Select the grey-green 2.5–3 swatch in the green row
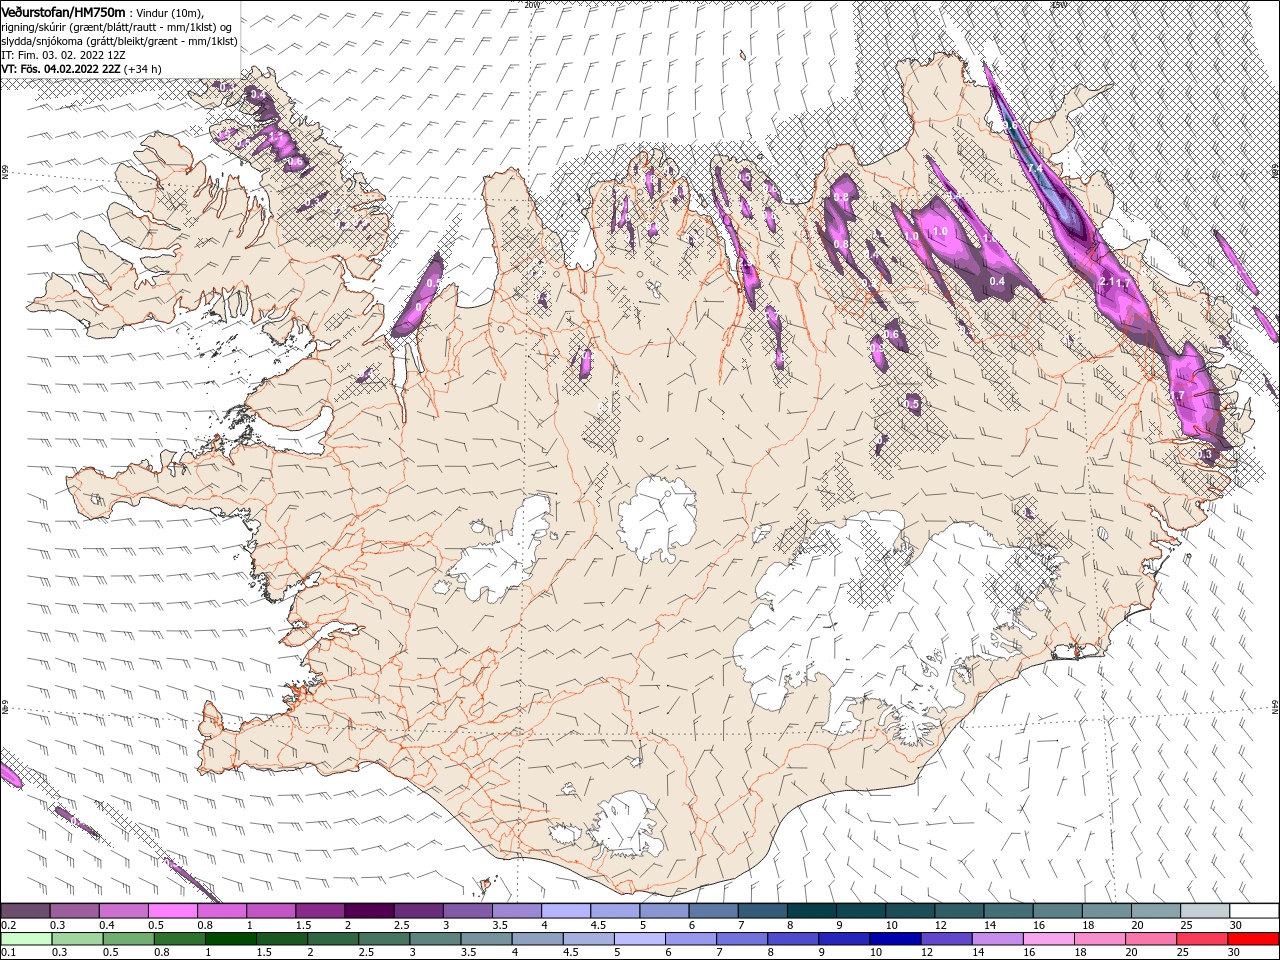 tap(383, 939)
